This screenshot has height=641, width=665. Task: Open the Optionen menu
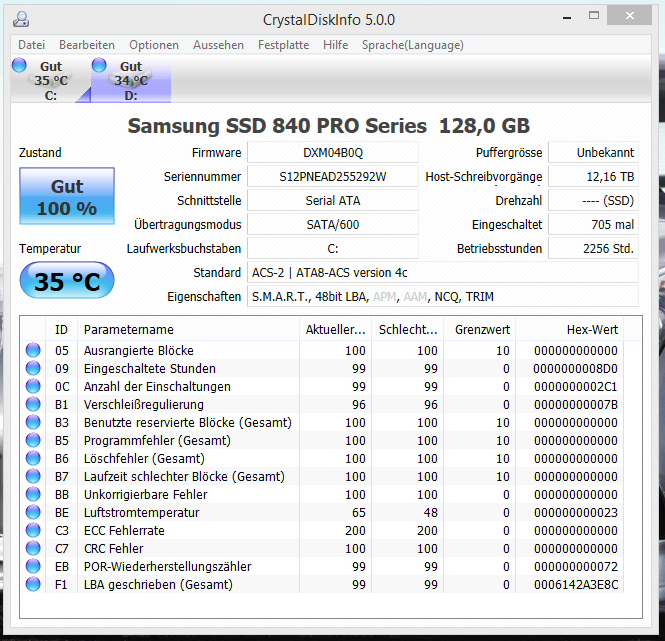(154, 45)
